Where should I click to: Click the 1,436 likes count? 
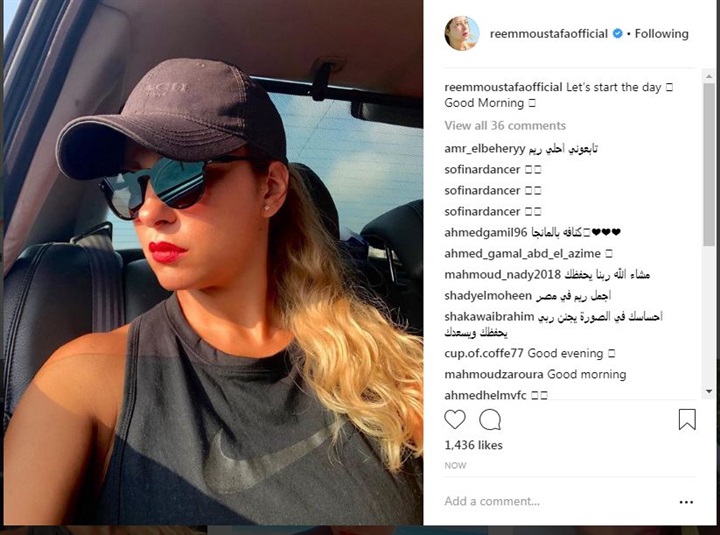tap(473, 445)
